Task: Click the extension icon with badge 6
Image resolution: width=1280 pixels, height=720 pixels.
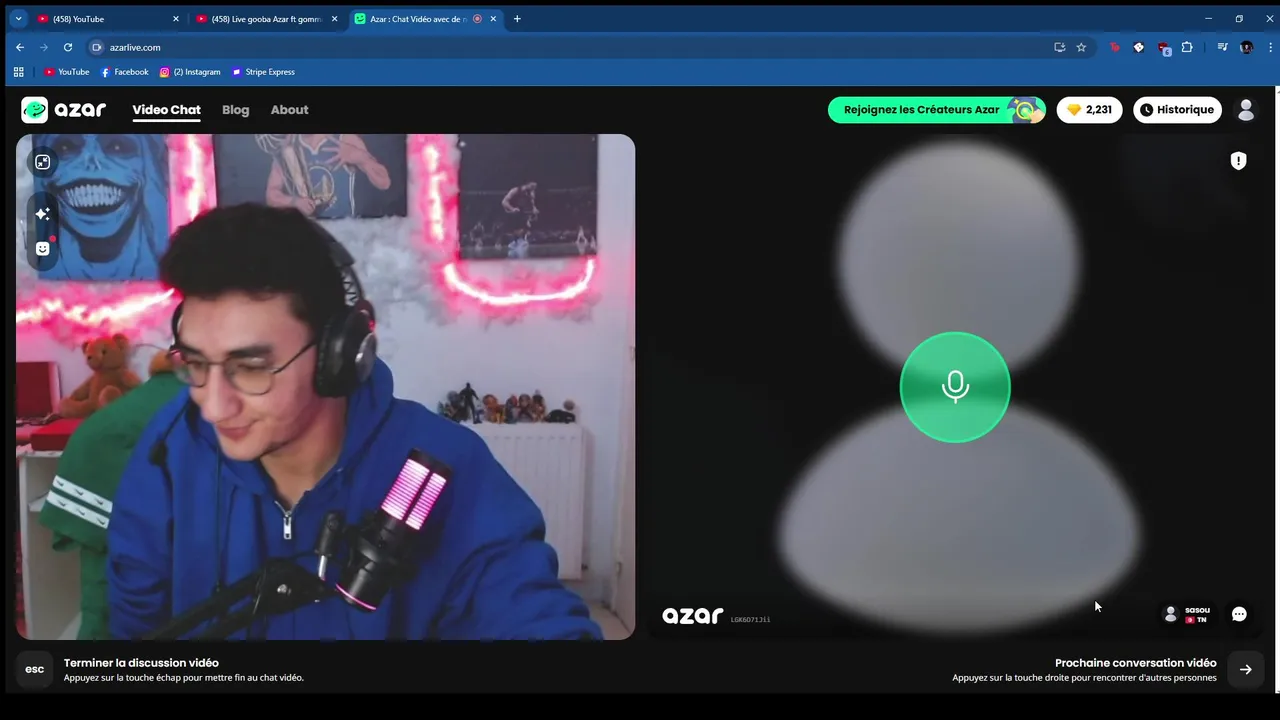Action: (1163, 47)
